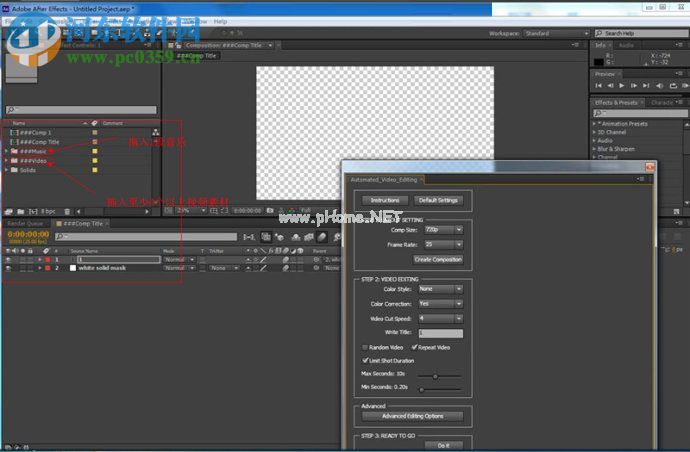The height and width of the screenshot is (452, 690).
Task: Click the Search Help field
Action: click(642, 33)
